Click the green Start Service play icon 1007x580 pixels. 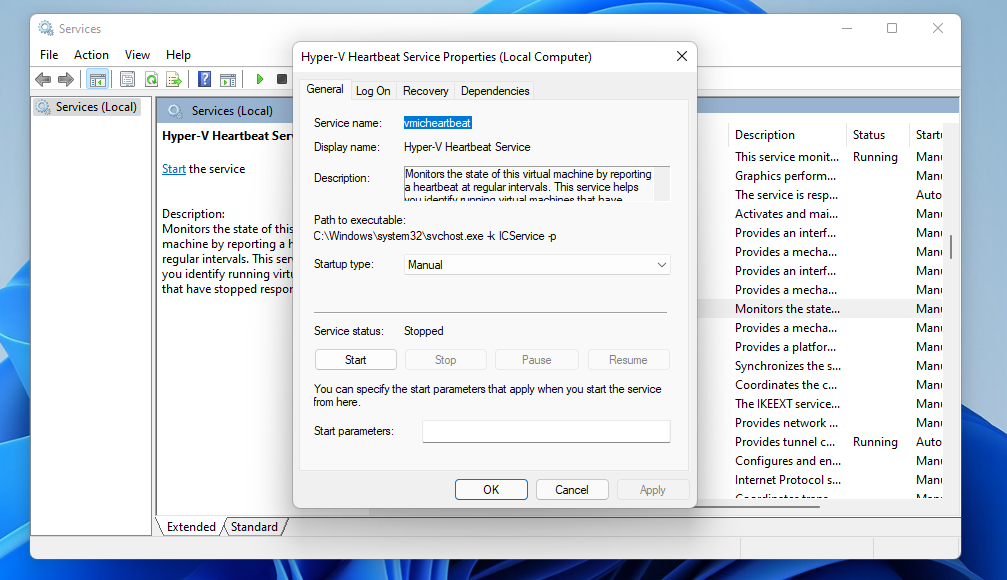pyautogui.click(x=259, y=79)
